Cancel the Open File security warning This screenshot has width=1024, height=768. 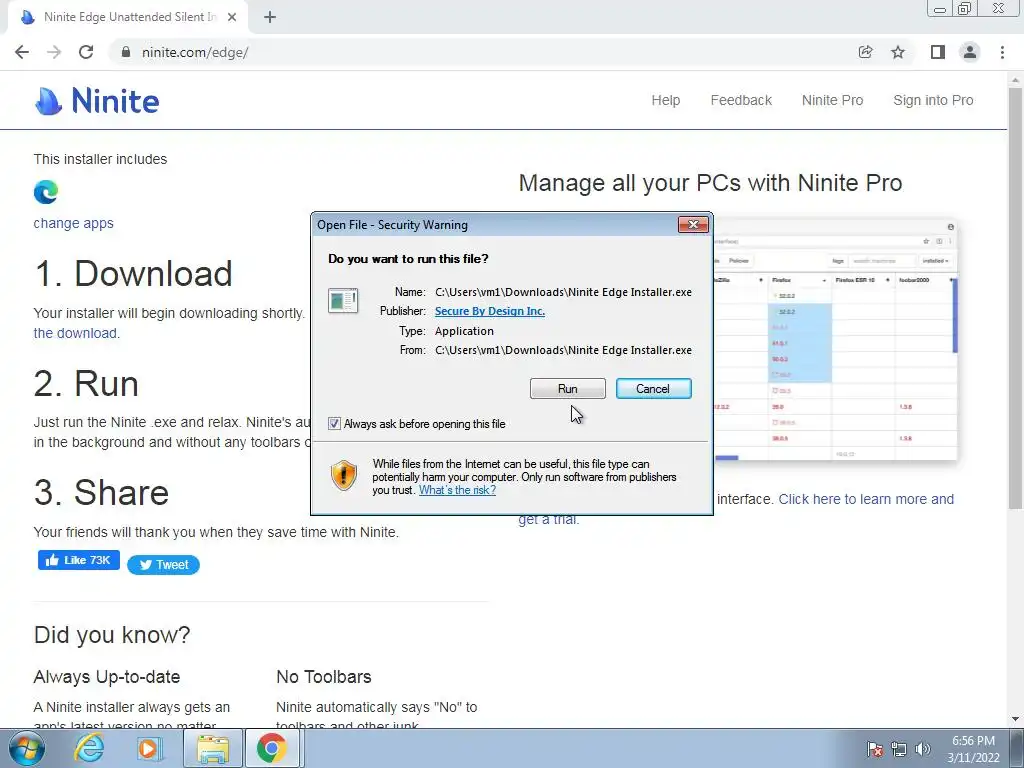(x=653, y=389)
